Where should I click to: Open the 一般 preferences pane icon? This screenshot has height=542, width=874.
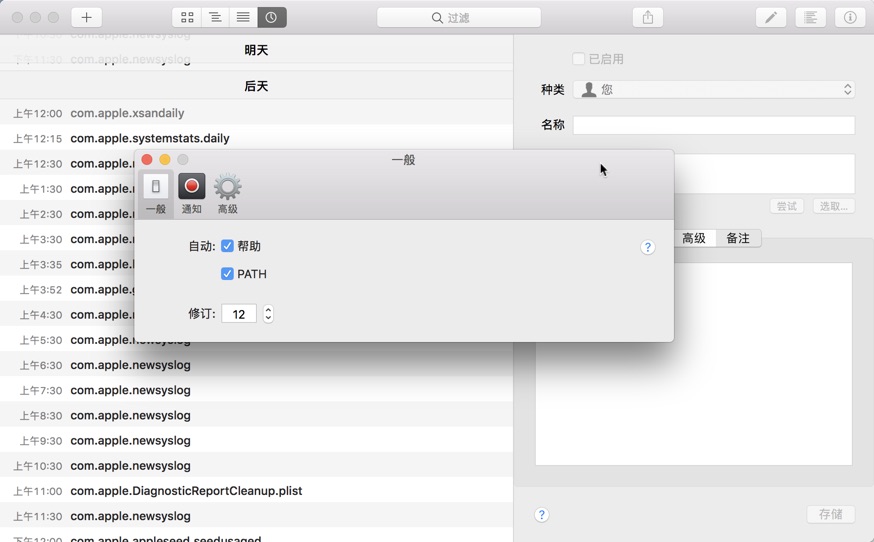pos(156,193)
